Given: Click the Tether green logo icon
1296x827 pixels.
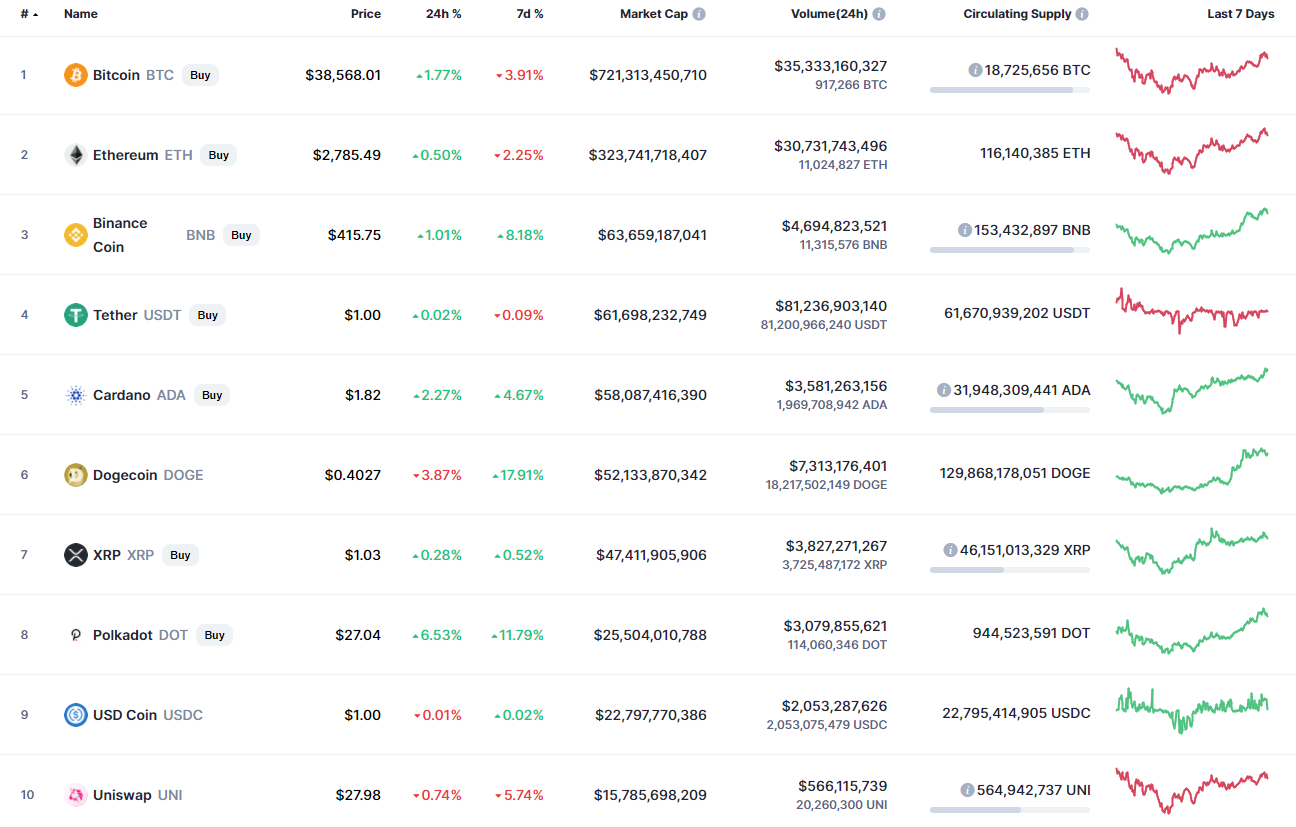Looking at the screenshot, I should pos(76,315).
